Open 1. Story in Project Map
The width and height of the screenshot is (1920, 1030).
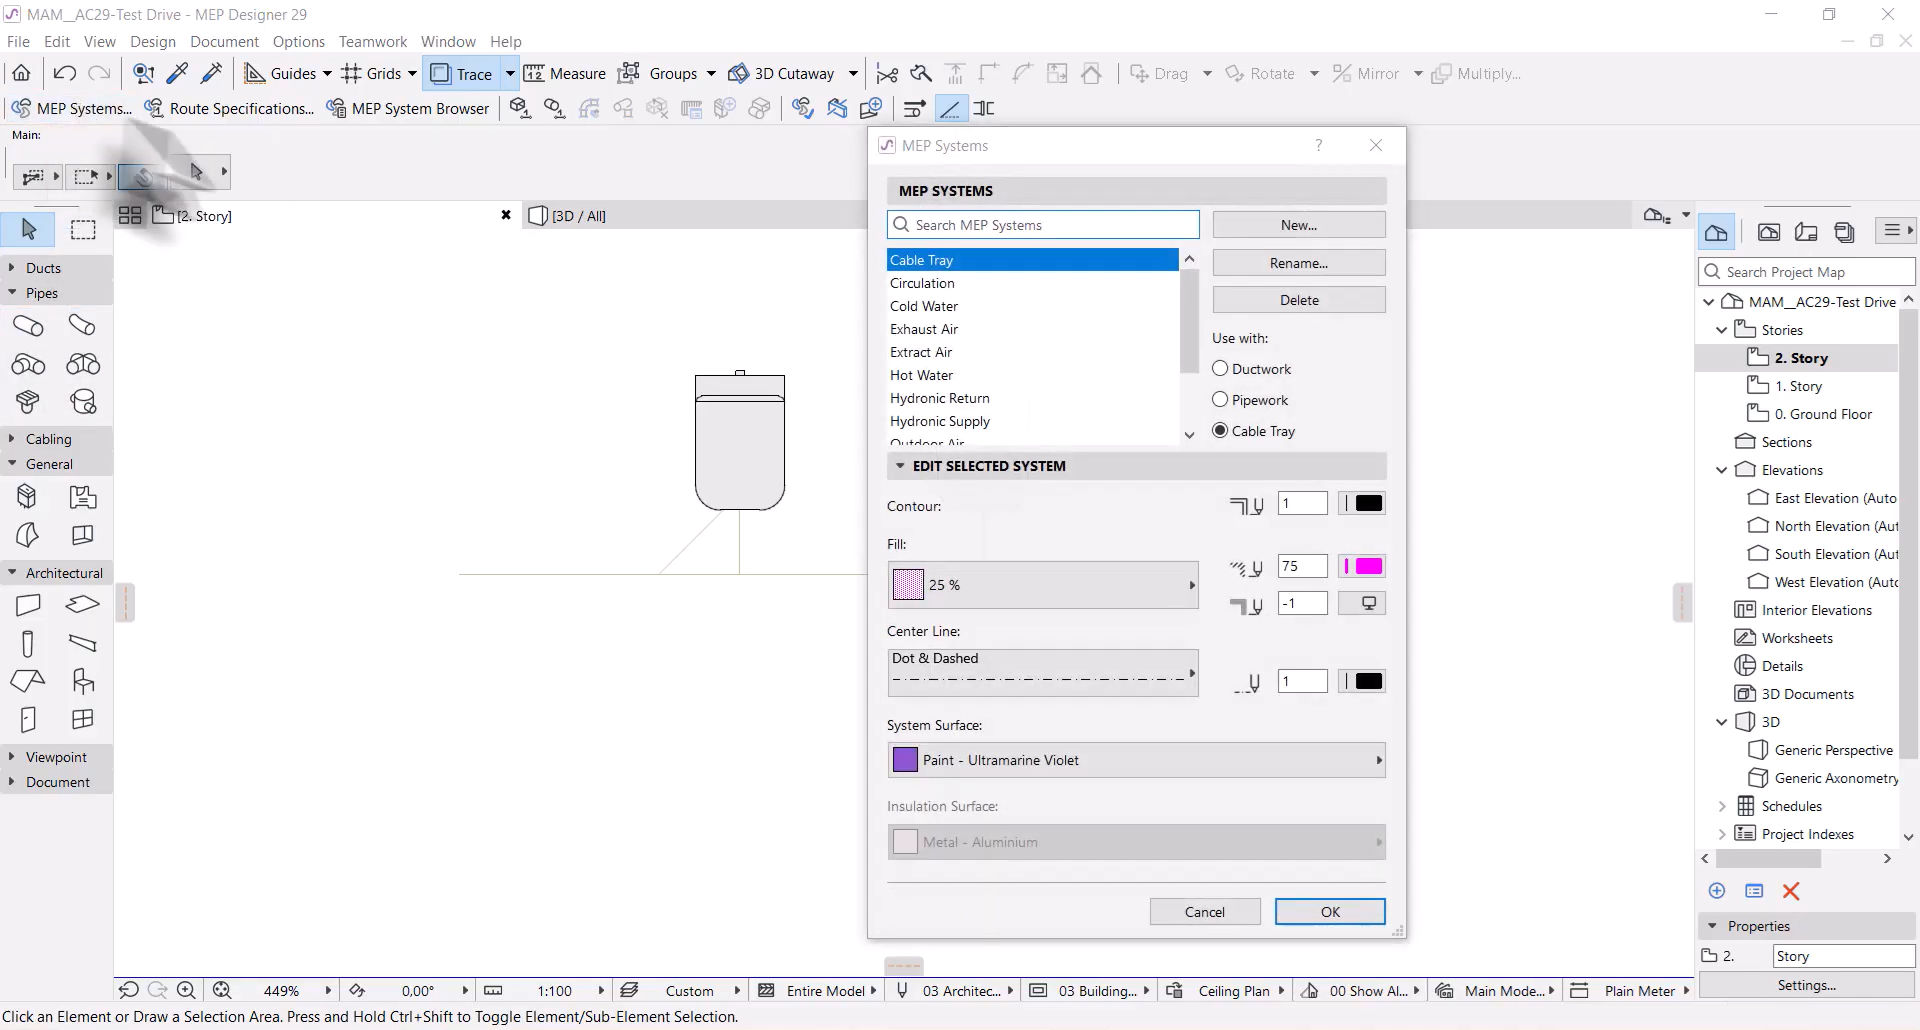tap(1798, 386)
